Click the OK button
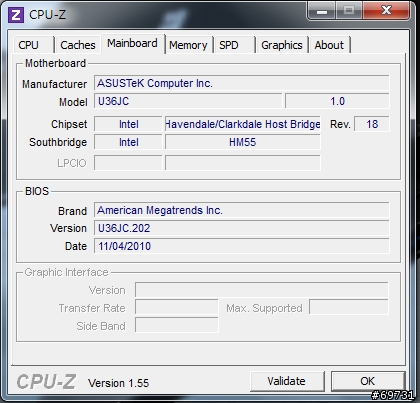The image size is (420, 403). pyautogui.click(x=368, y=381)
